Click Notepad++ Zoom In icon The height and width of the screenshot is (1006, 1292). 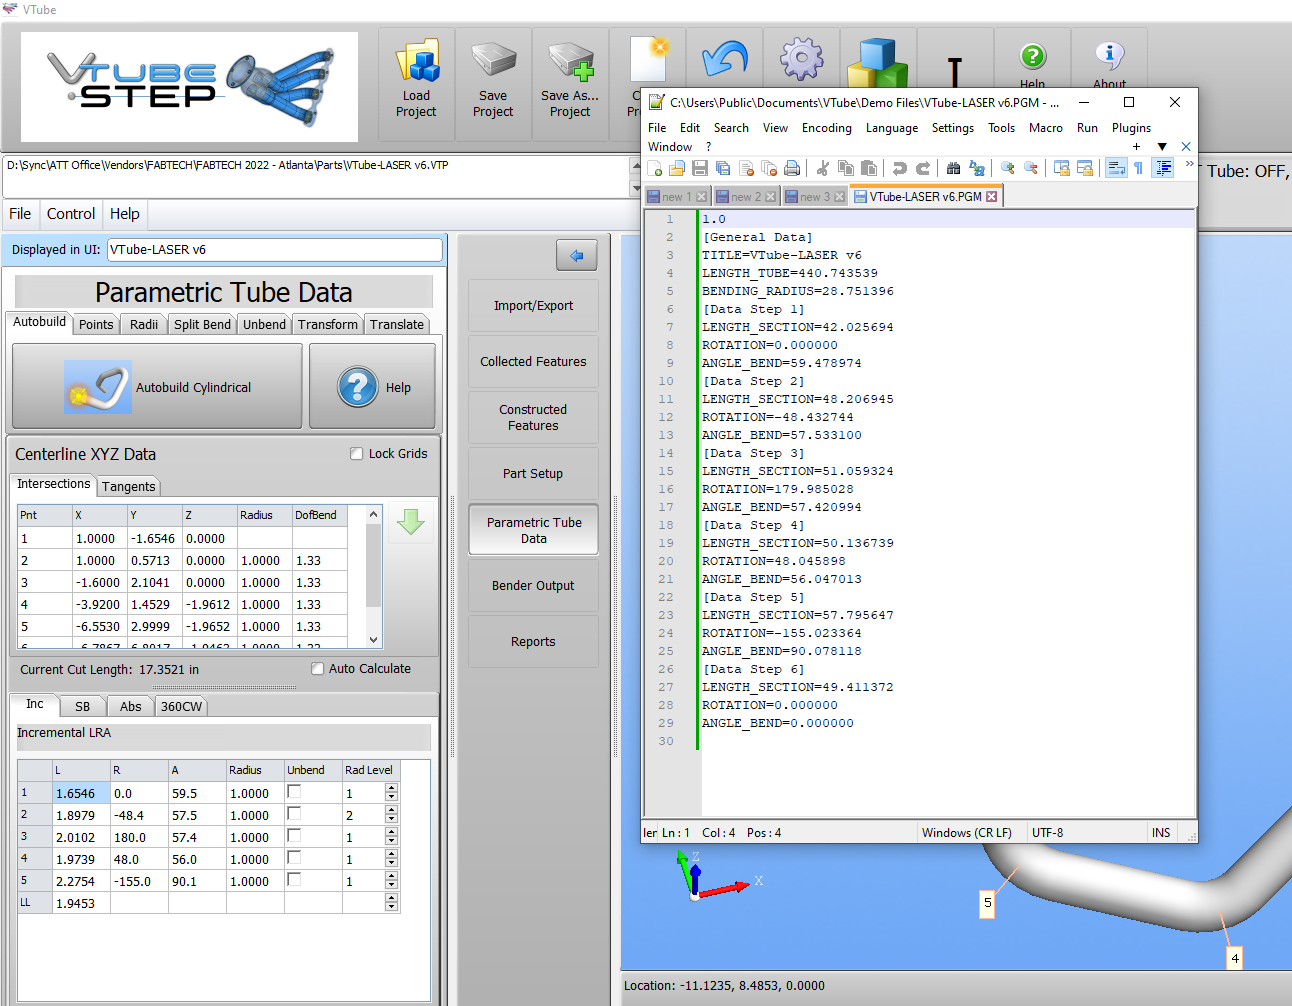1007,168
